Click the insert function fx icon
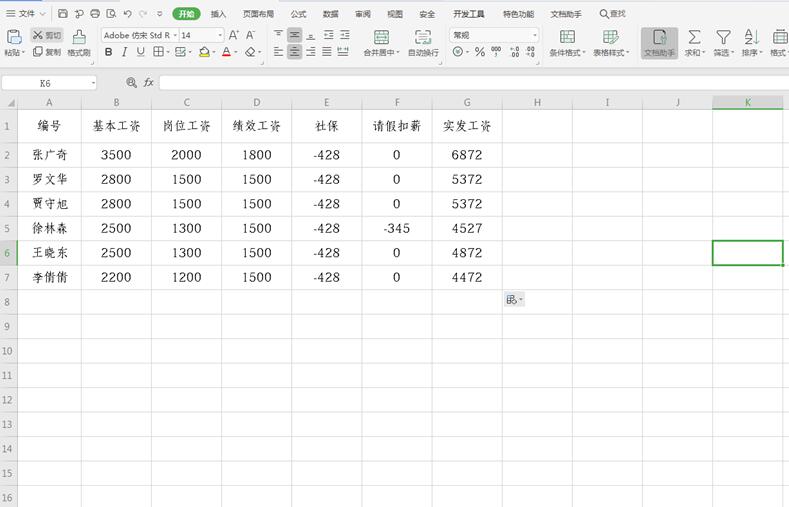Image resolution: width=789 pixels, height=507 pixels. [148, 82]
